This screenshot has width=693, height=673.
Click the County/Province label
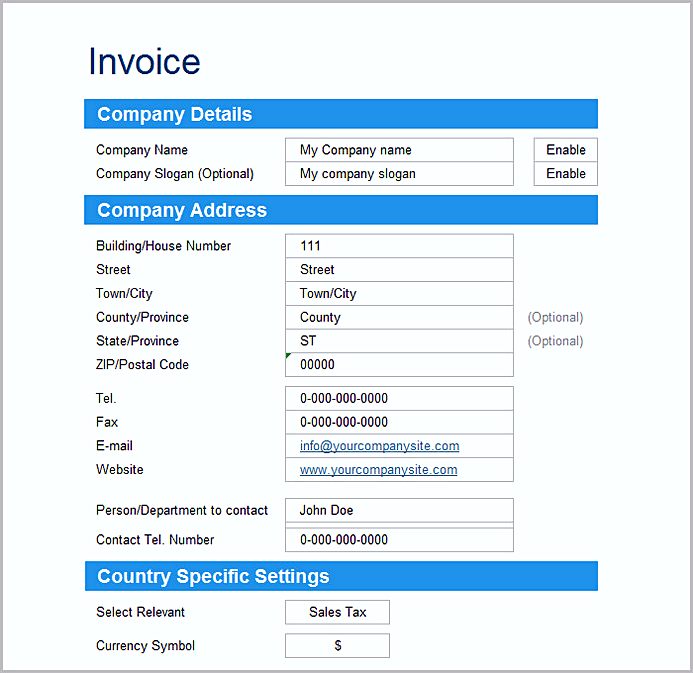[142, 317]
